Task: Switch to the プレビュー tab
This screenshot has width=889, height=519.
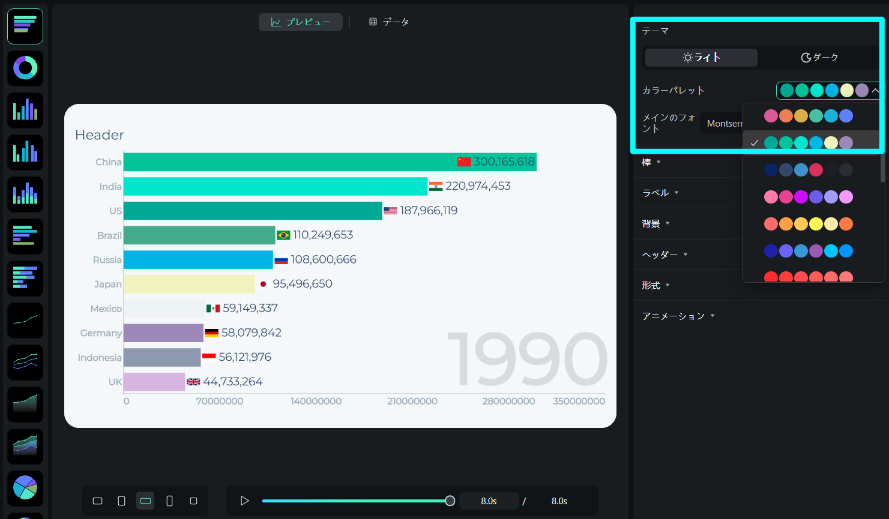Action: tap(300, 22)
